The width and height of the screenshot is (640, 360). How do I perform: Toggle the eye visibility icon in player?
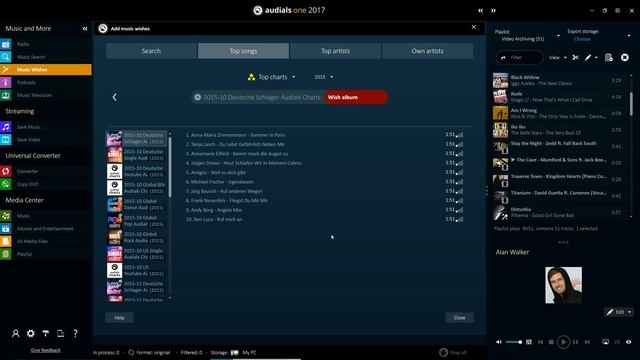pos(629,342)
